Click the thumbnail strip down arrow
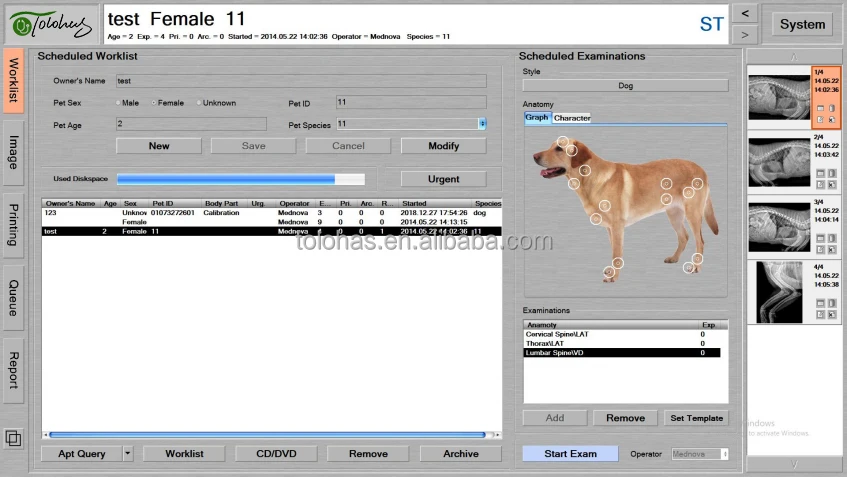 click(794, 464)
